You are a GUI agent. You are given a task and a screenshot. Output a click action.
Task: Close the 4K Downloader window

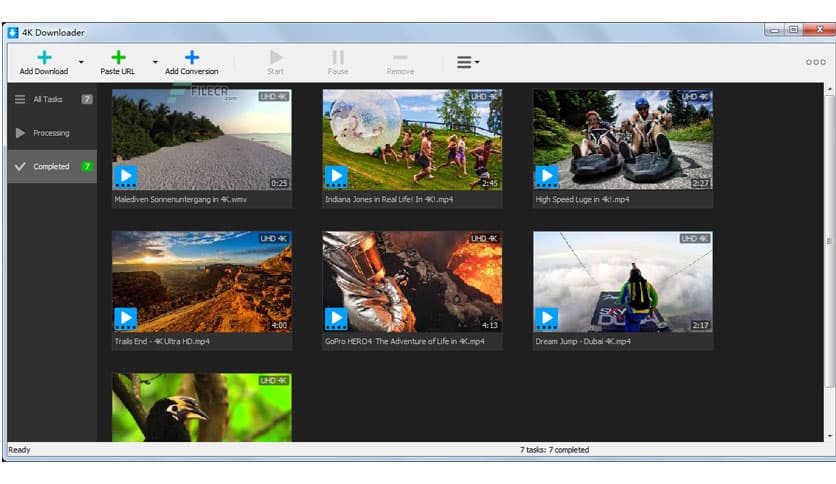(819, 30)
